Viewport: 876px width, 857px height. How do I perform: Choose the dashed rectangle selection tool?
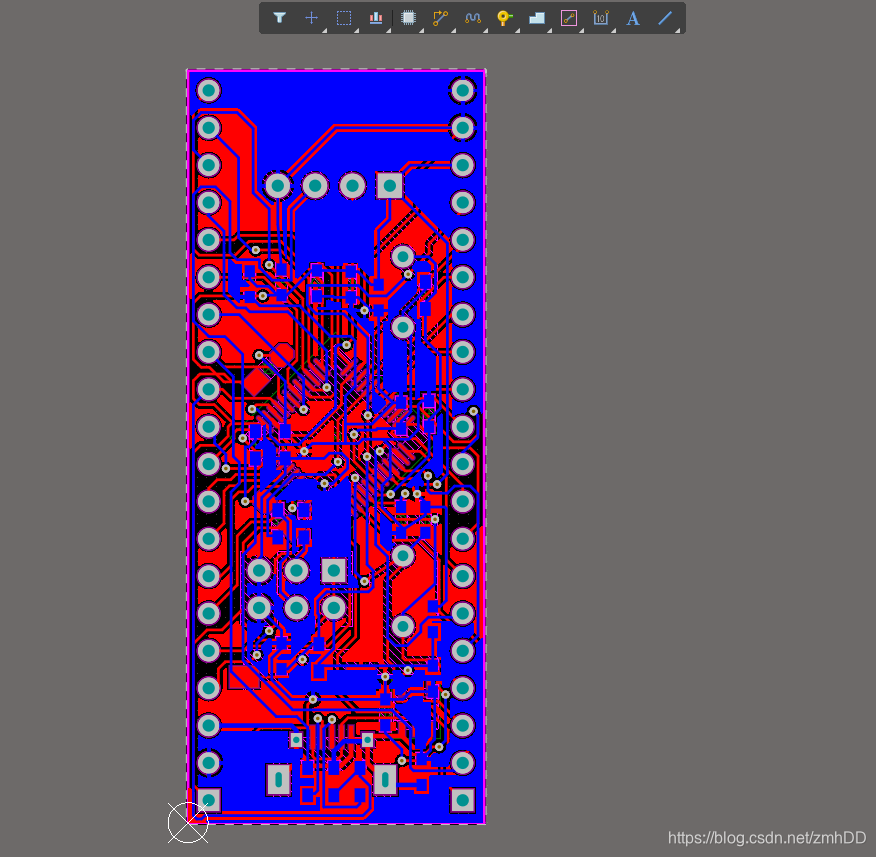point(343,17)
